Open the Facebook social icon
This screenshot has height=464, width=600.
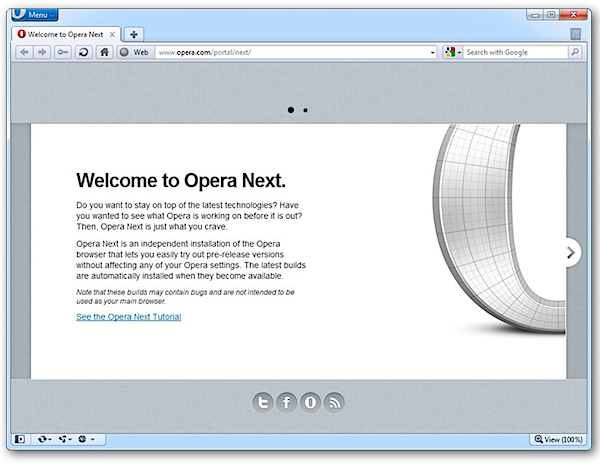[x=287, y=402]
